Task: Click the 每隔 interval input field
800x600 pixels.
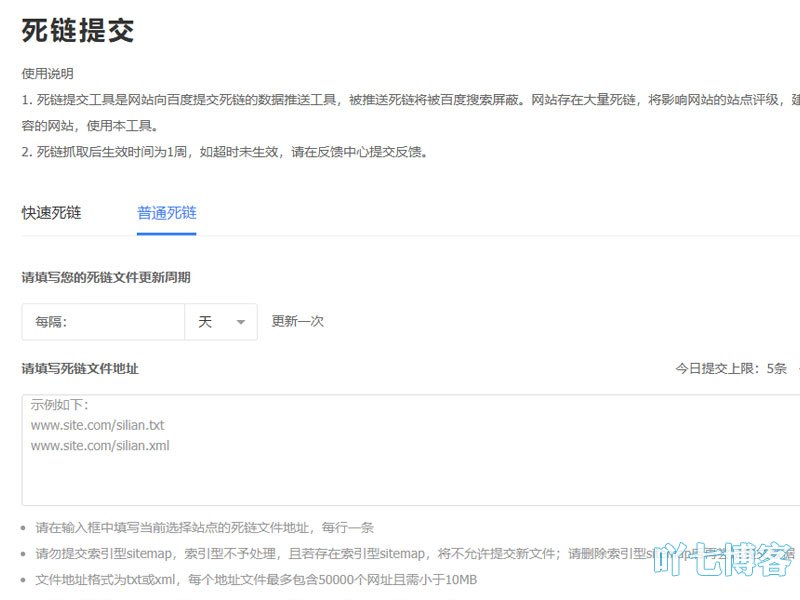Action: pos(103,322)
